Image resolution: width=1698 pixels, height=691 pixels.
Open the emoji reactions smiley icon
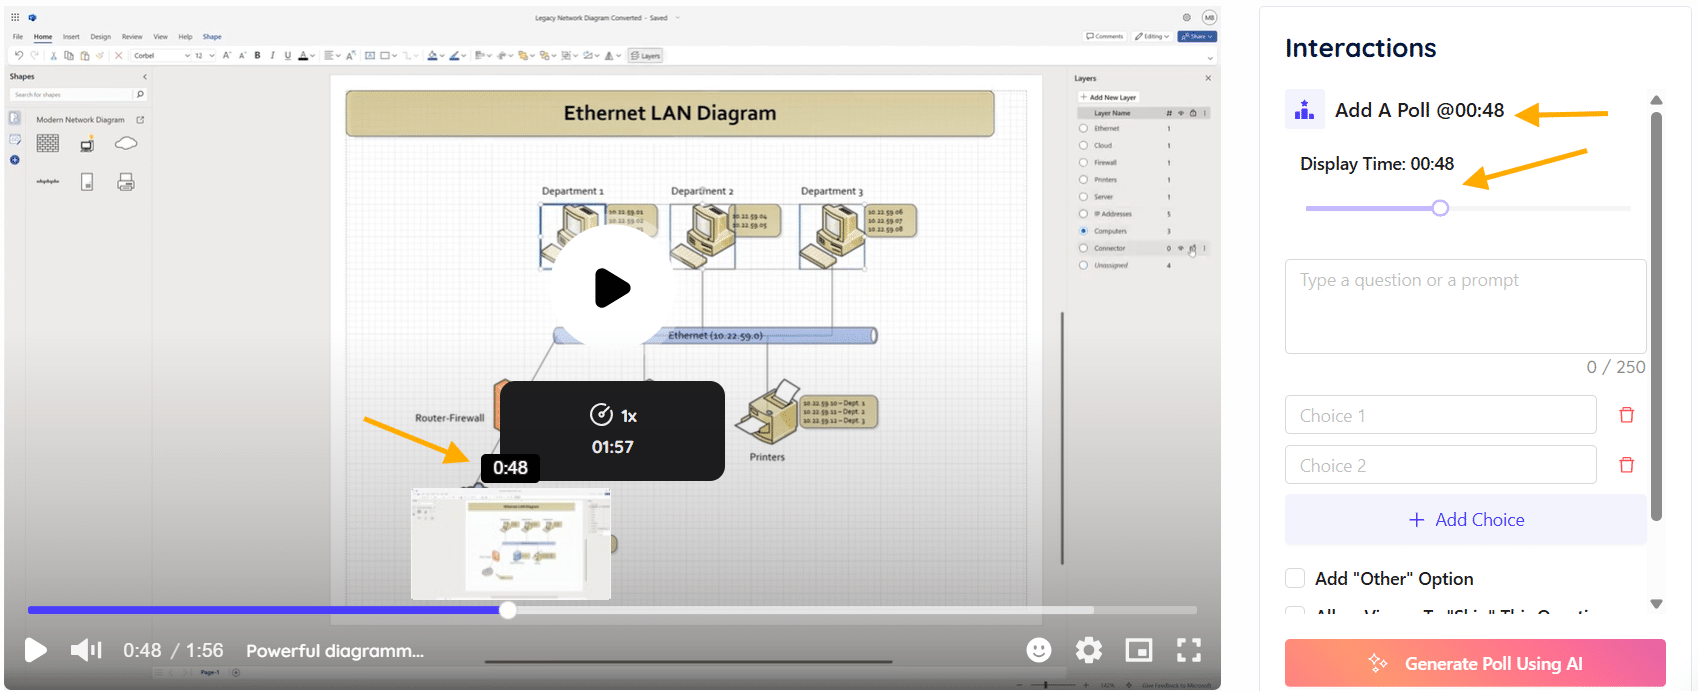(x=1039, y=650)
